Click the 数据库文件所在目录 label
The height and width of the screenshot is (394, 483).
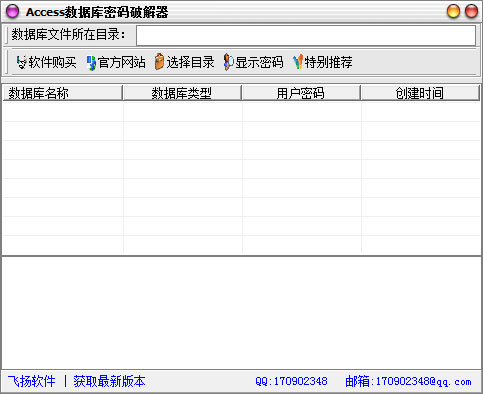point(68,34)
